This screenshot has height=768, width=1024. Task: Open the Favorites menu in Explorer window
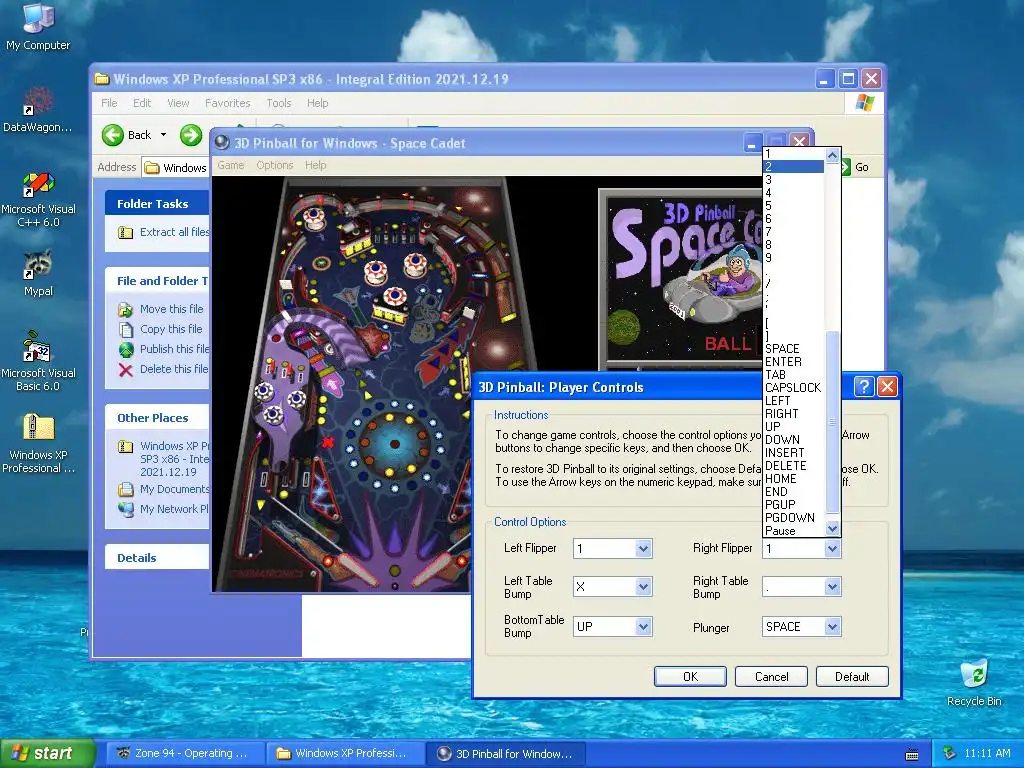pos(227,103)
